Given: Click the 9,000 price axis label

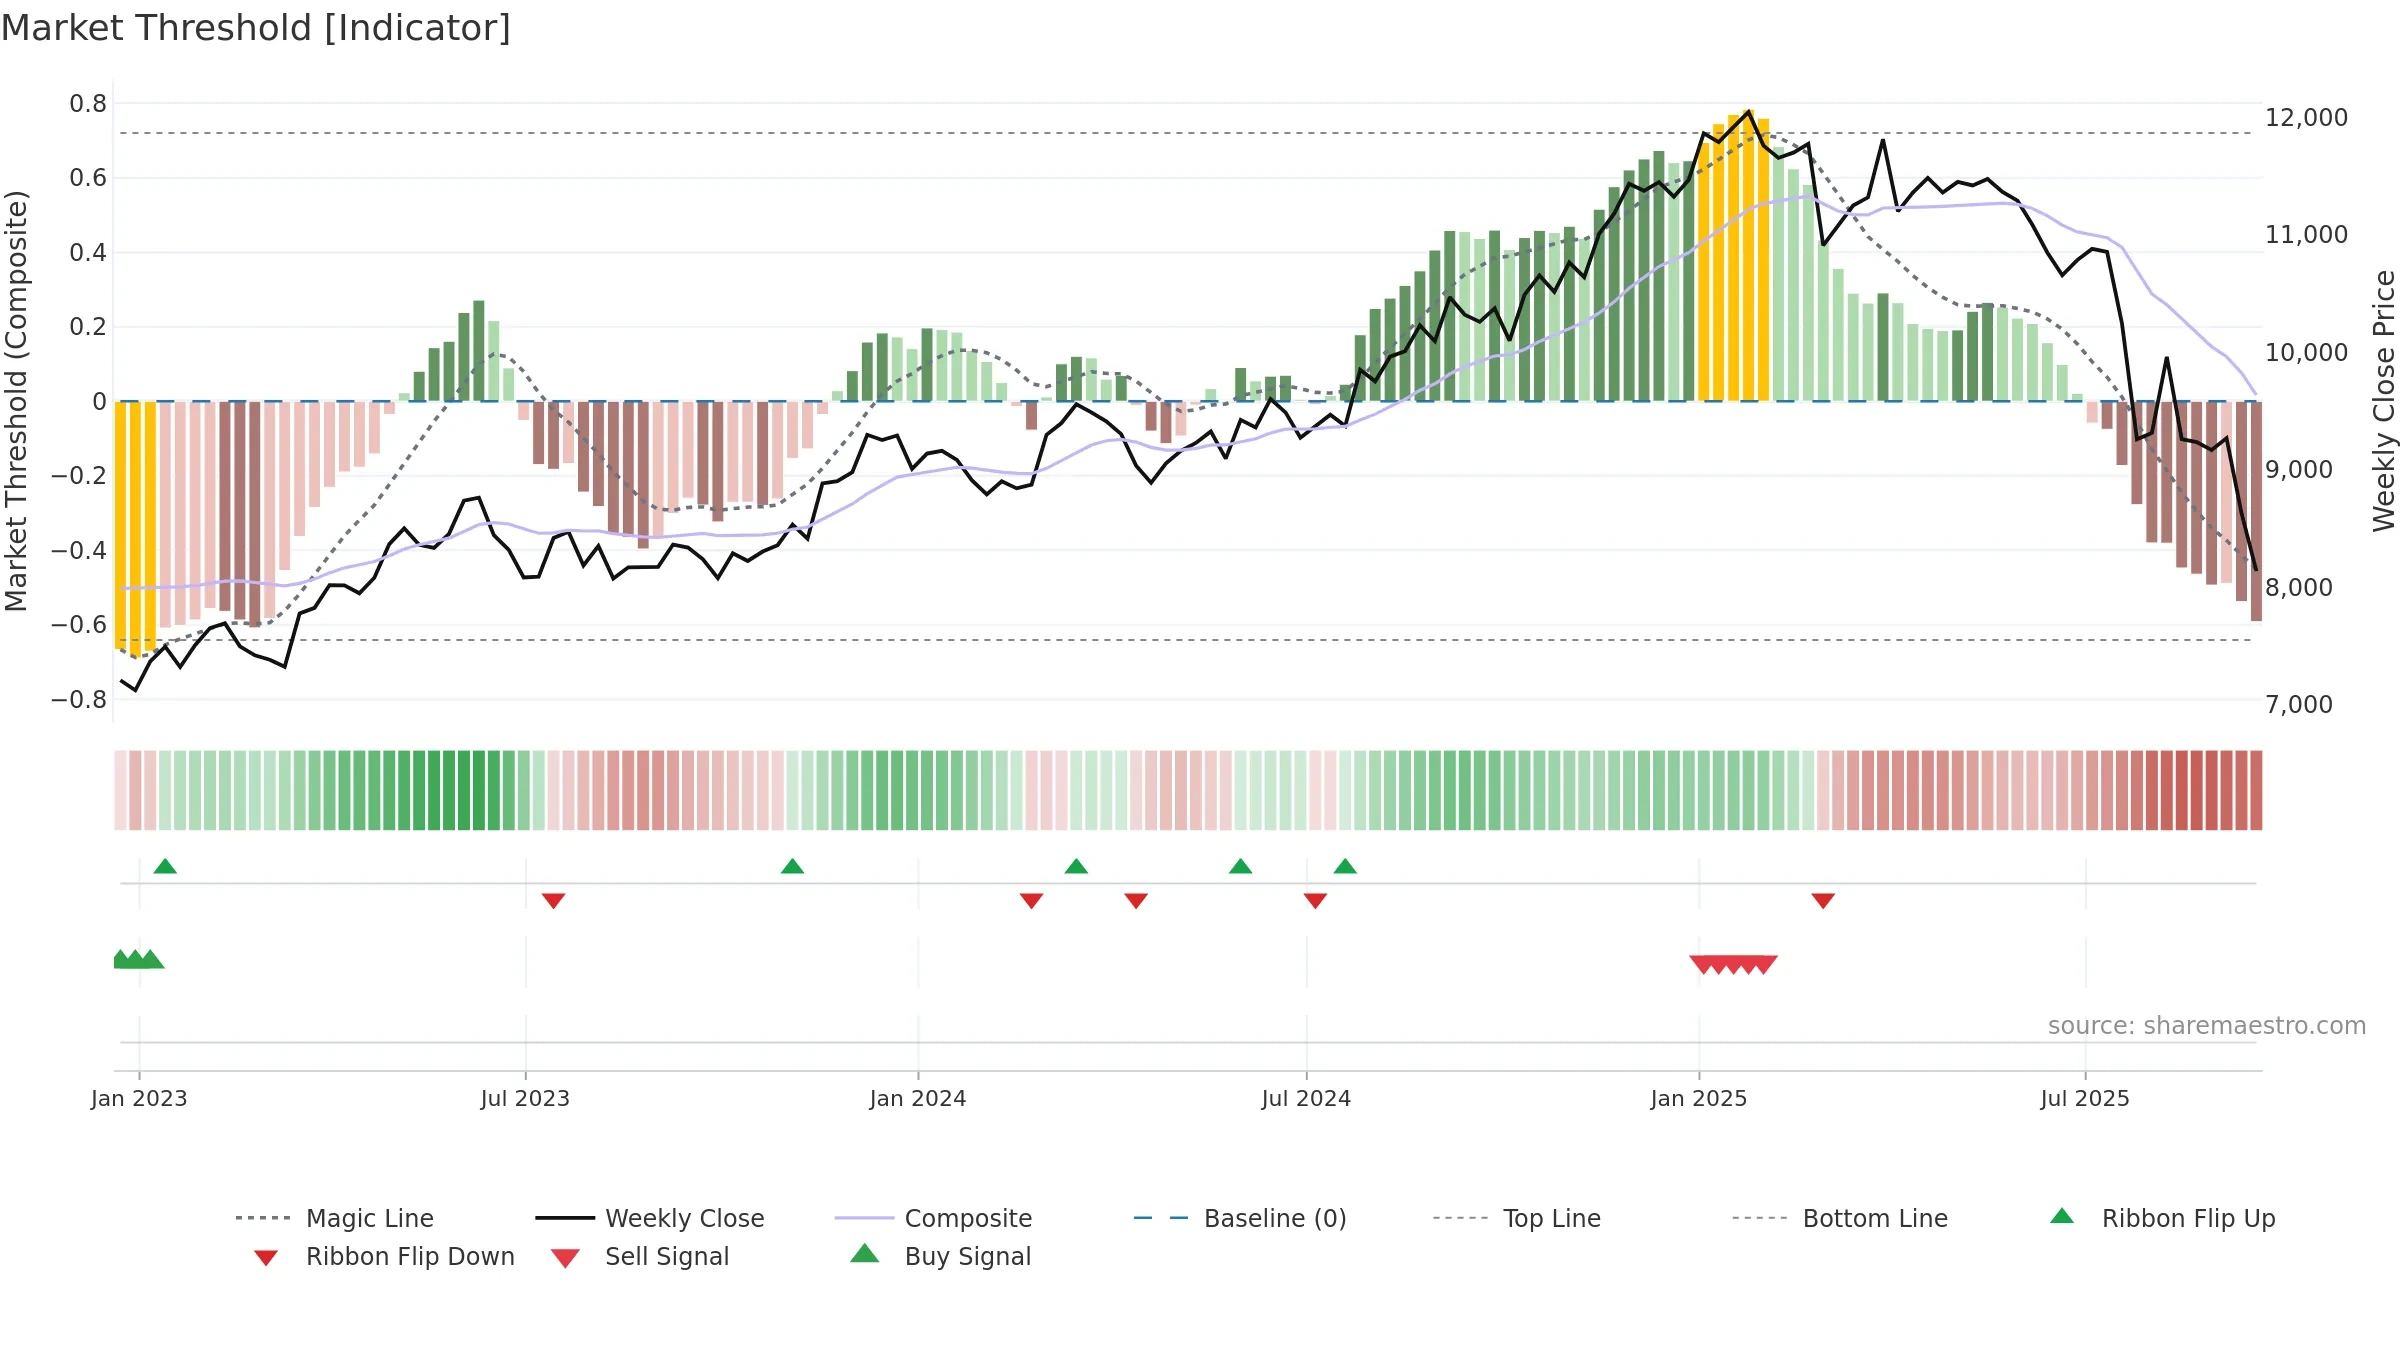Looking at the screenshot, I should 2299,470.
